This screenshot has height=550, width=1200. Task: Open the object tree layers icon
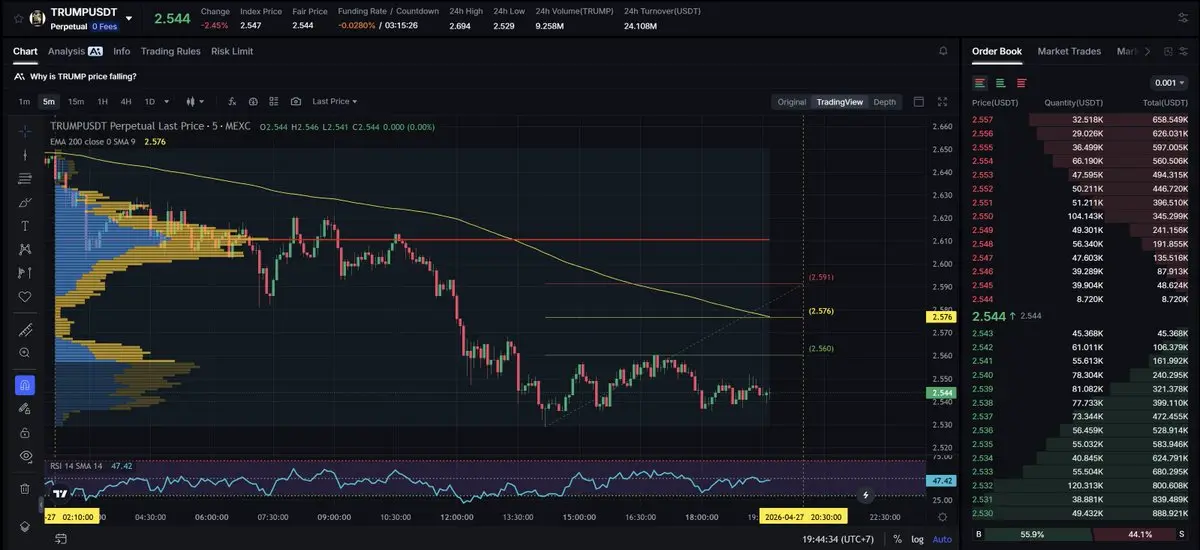coord(25,526)
